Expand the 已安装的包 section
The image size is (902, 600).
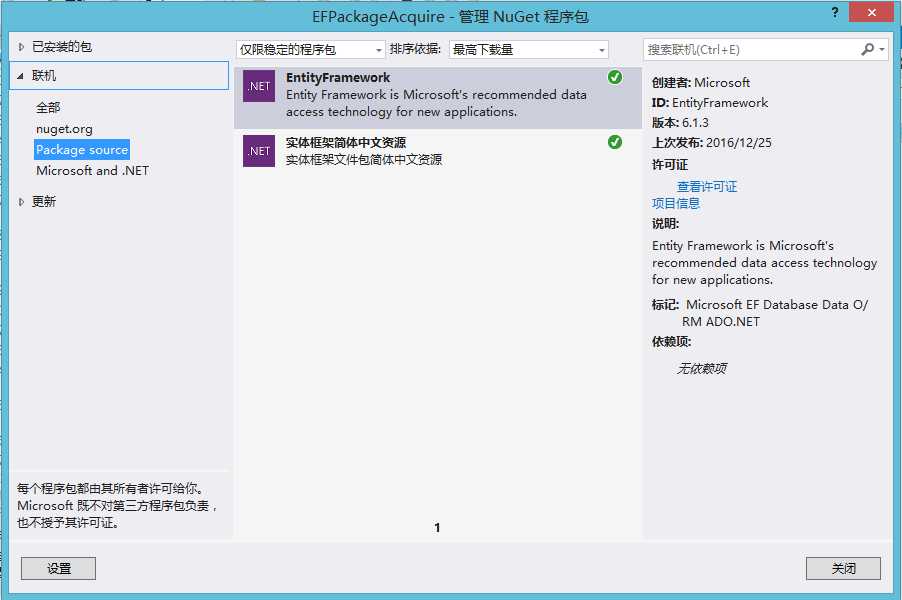21,47
